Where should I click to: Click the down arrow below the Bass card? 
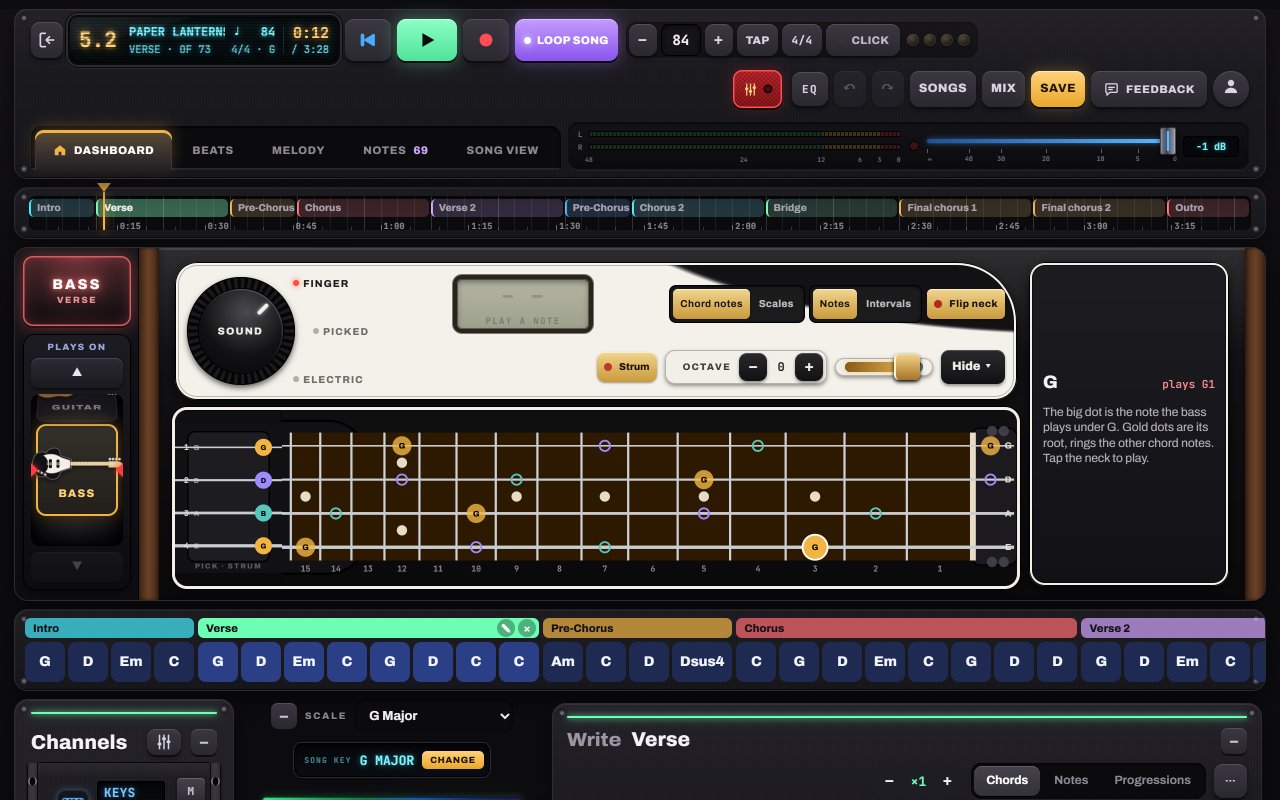(x=77, y=565)
